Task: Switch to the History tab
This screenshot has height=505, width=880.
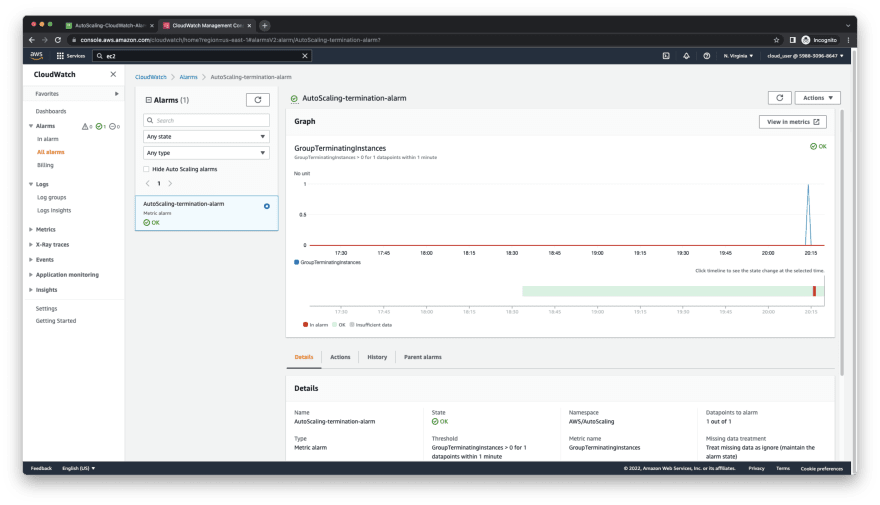Action: click(377, 357)
